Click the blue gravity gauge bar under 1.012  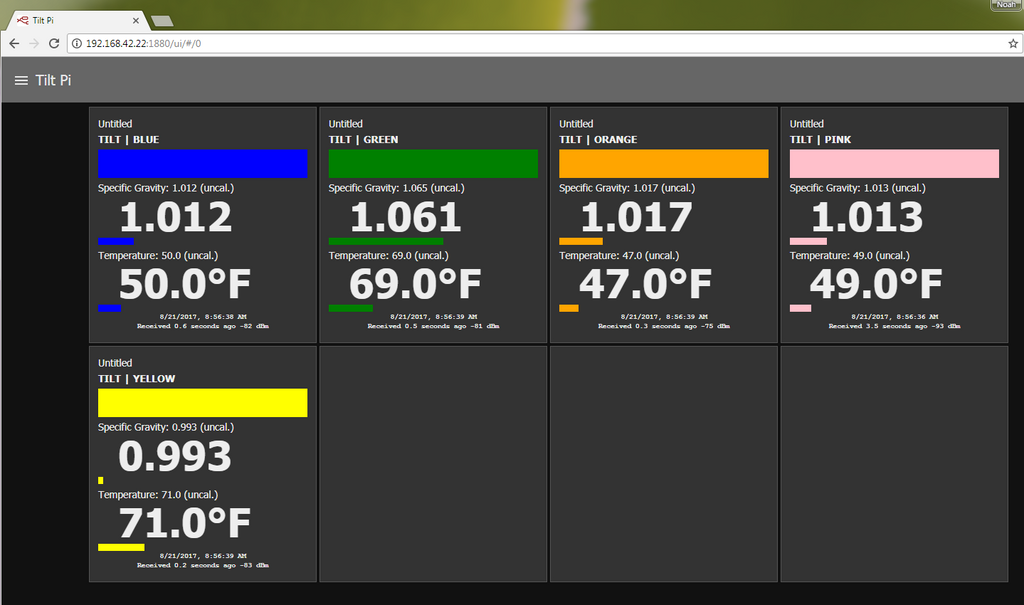tap(115, 241)
